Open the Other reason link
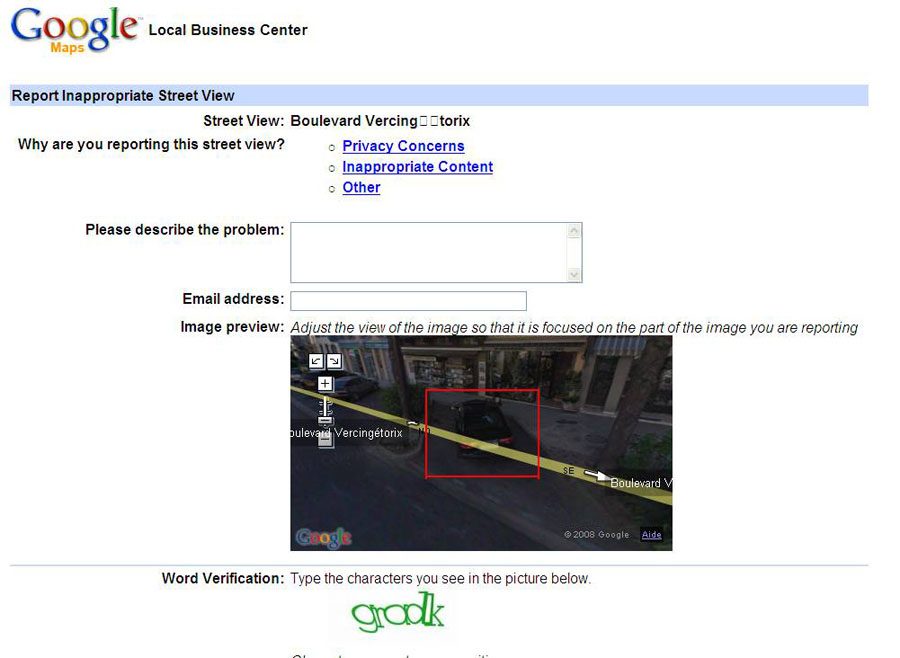Screen dimensions: 900x658 click(361, 187)
